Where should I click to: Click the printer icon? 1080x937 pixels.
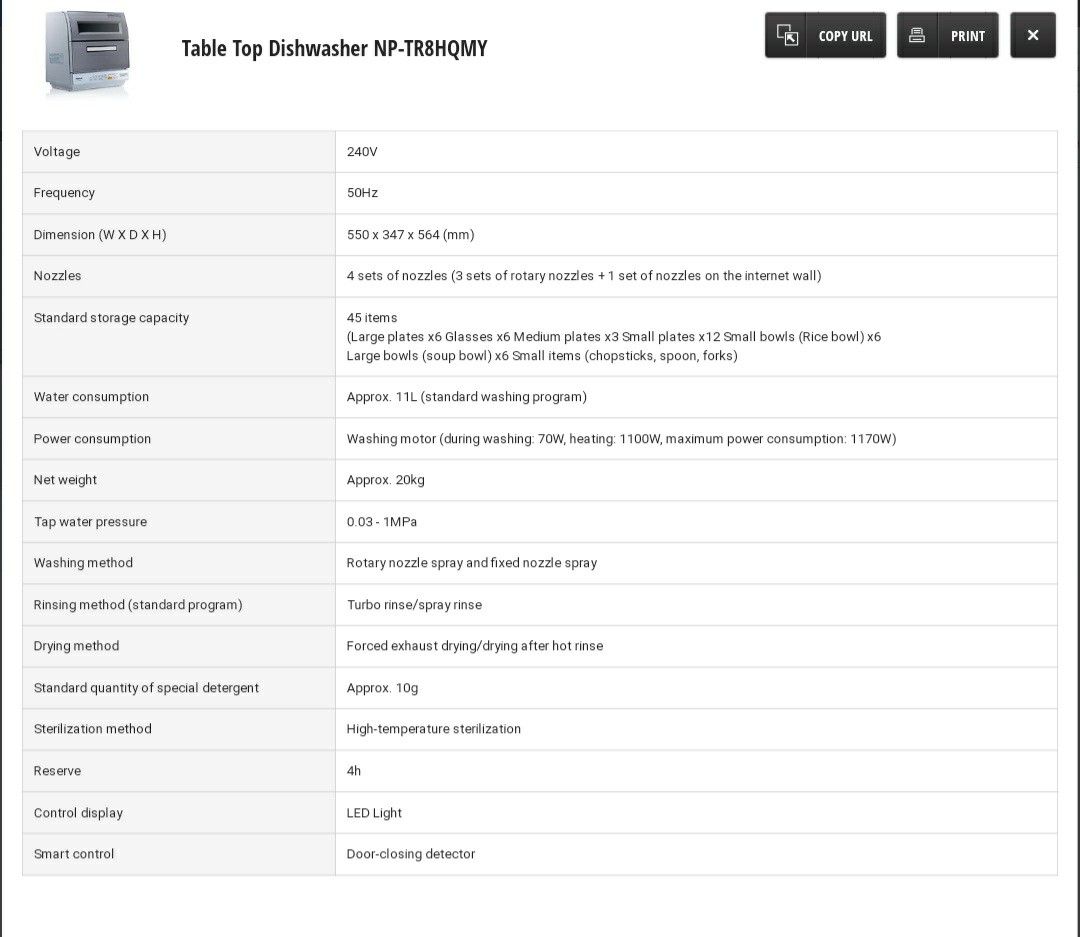(x=917, y=36)
